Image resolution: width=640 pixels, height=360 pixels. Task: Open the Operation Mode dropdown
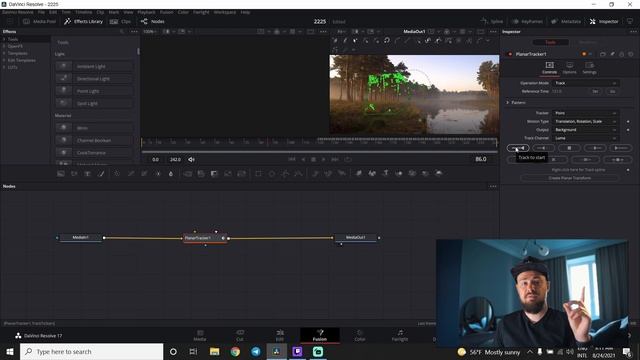[586, 83]
